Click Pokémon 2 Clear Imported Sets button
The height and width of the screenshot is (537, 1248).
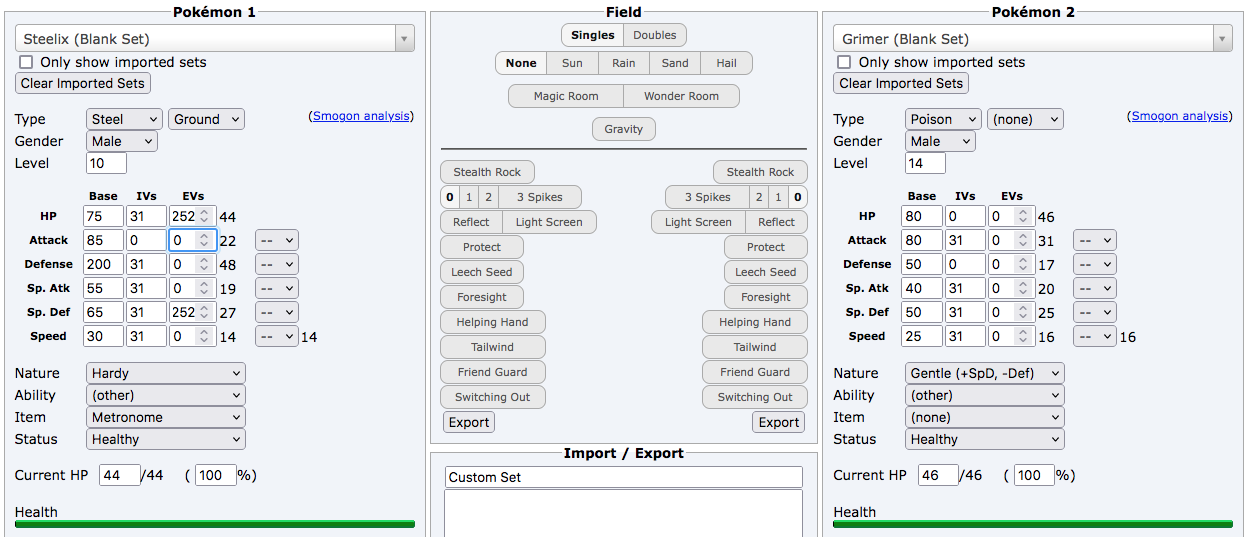[x=901, y=84]
